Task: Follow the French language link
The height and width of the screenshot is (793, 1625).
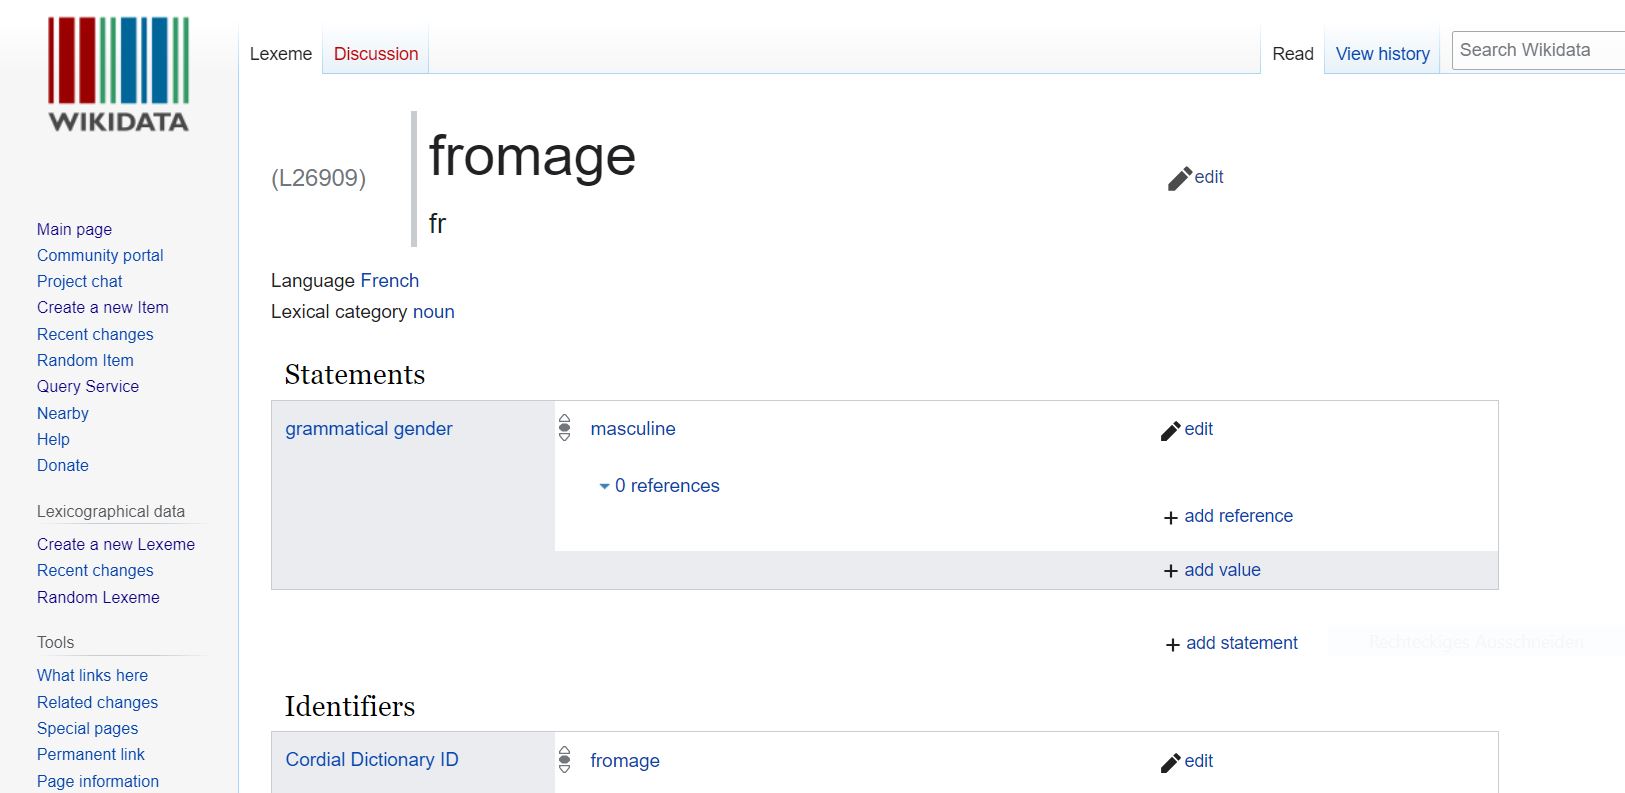Action: pos(390,281)
